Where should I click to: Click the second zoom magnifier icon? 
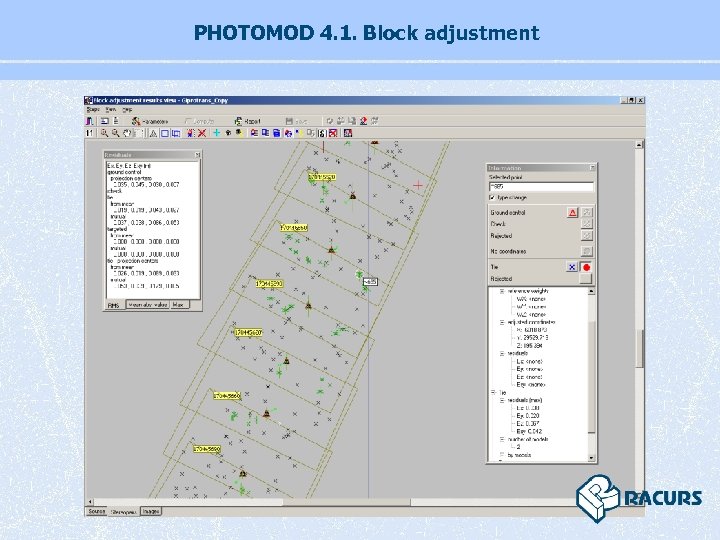point(116,133)
